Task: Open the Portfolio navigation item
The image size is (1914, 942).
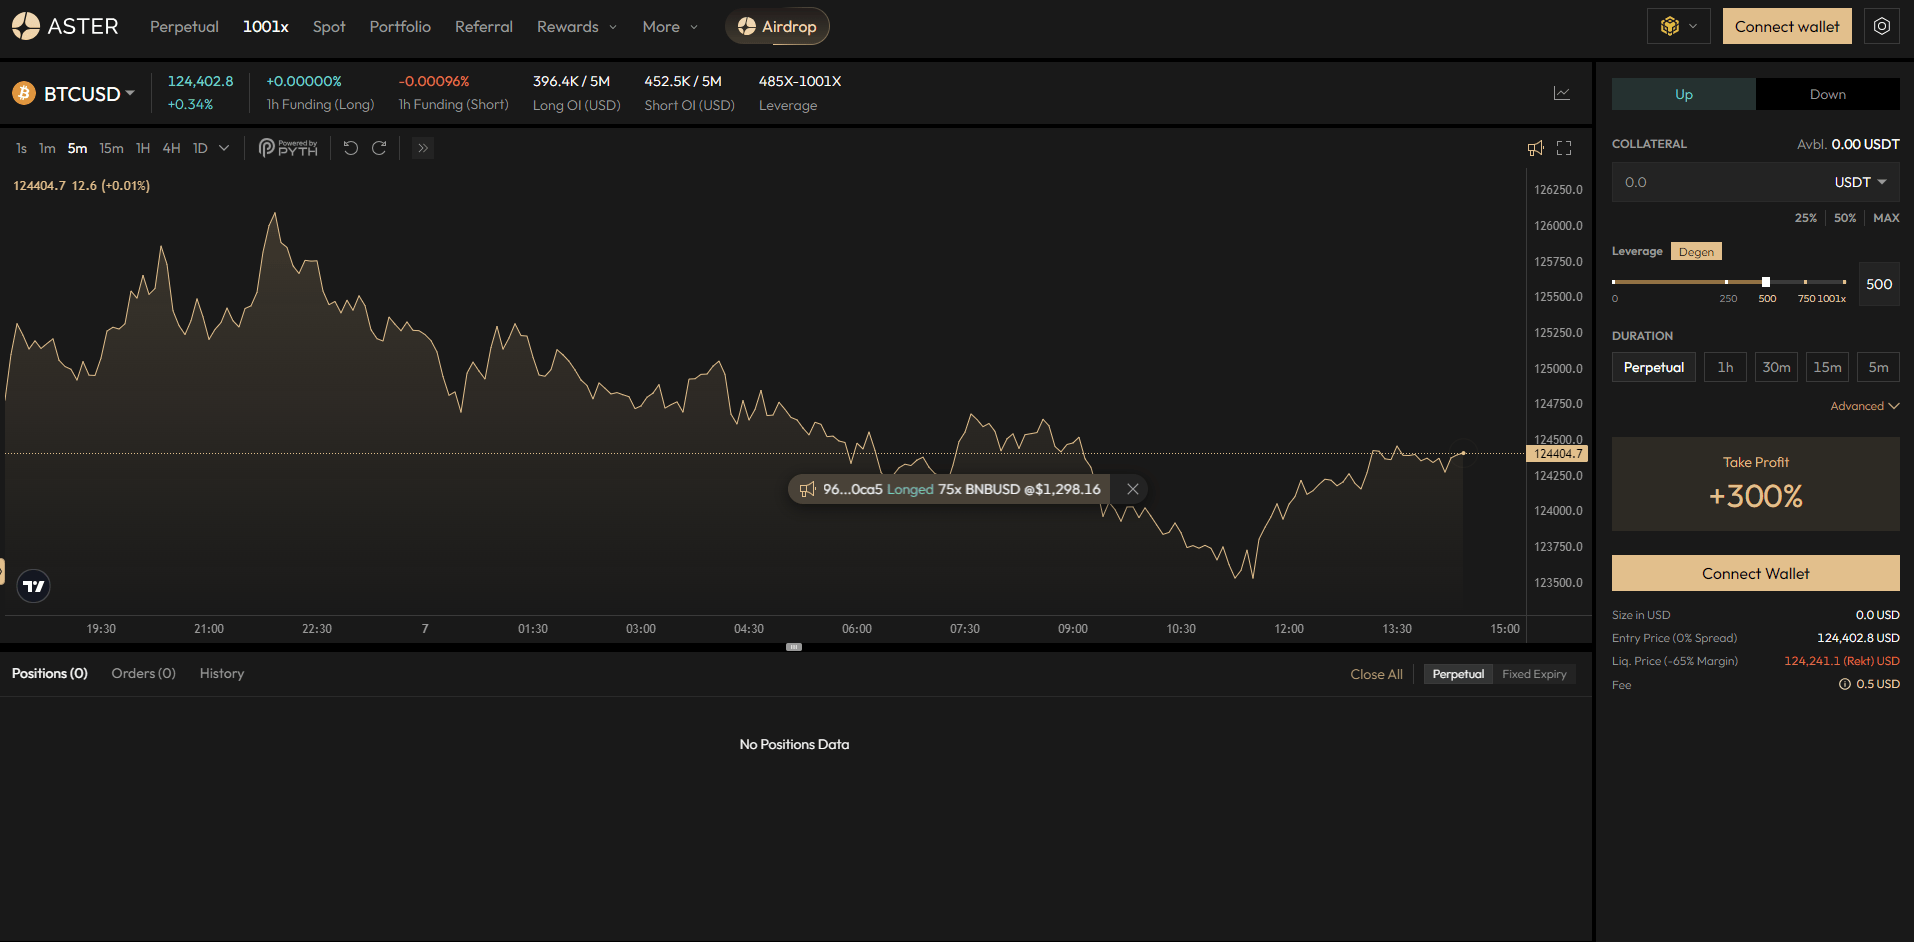Action: [x=400, y=26]
